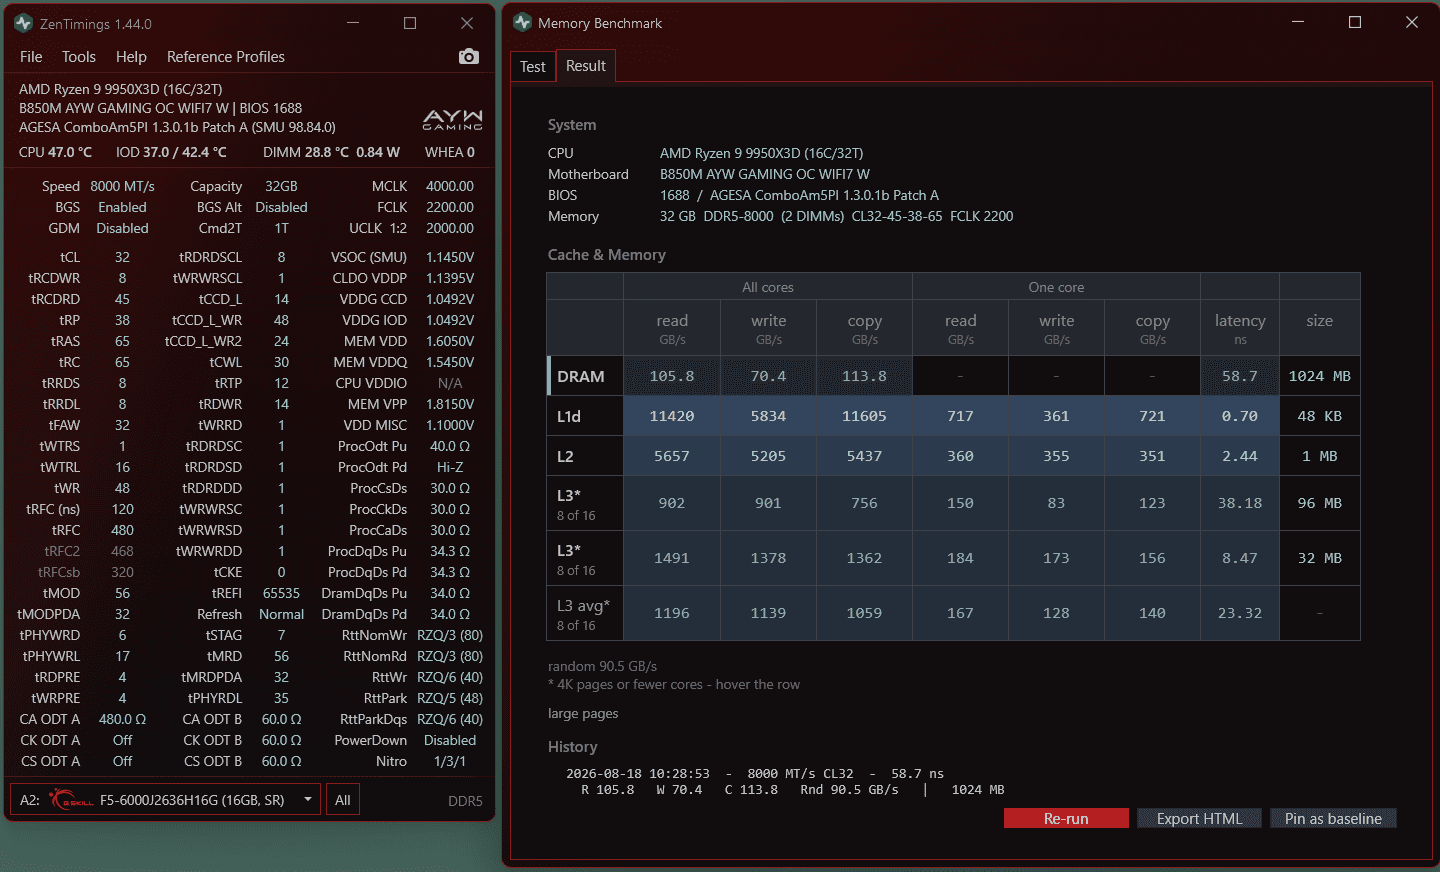This screenshot has width=1440, height=872.
Task: Close the Memory Benchmark window
Action: pyautogui.click(x=1412, y=22)
